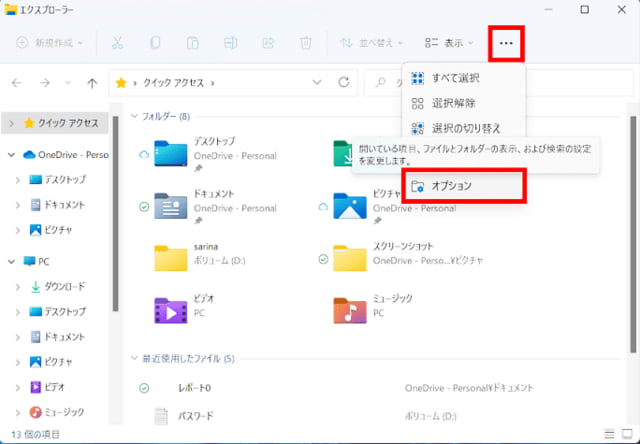
Task: Click the Cut scissors icon in toolbar
Action: (117, 43)
